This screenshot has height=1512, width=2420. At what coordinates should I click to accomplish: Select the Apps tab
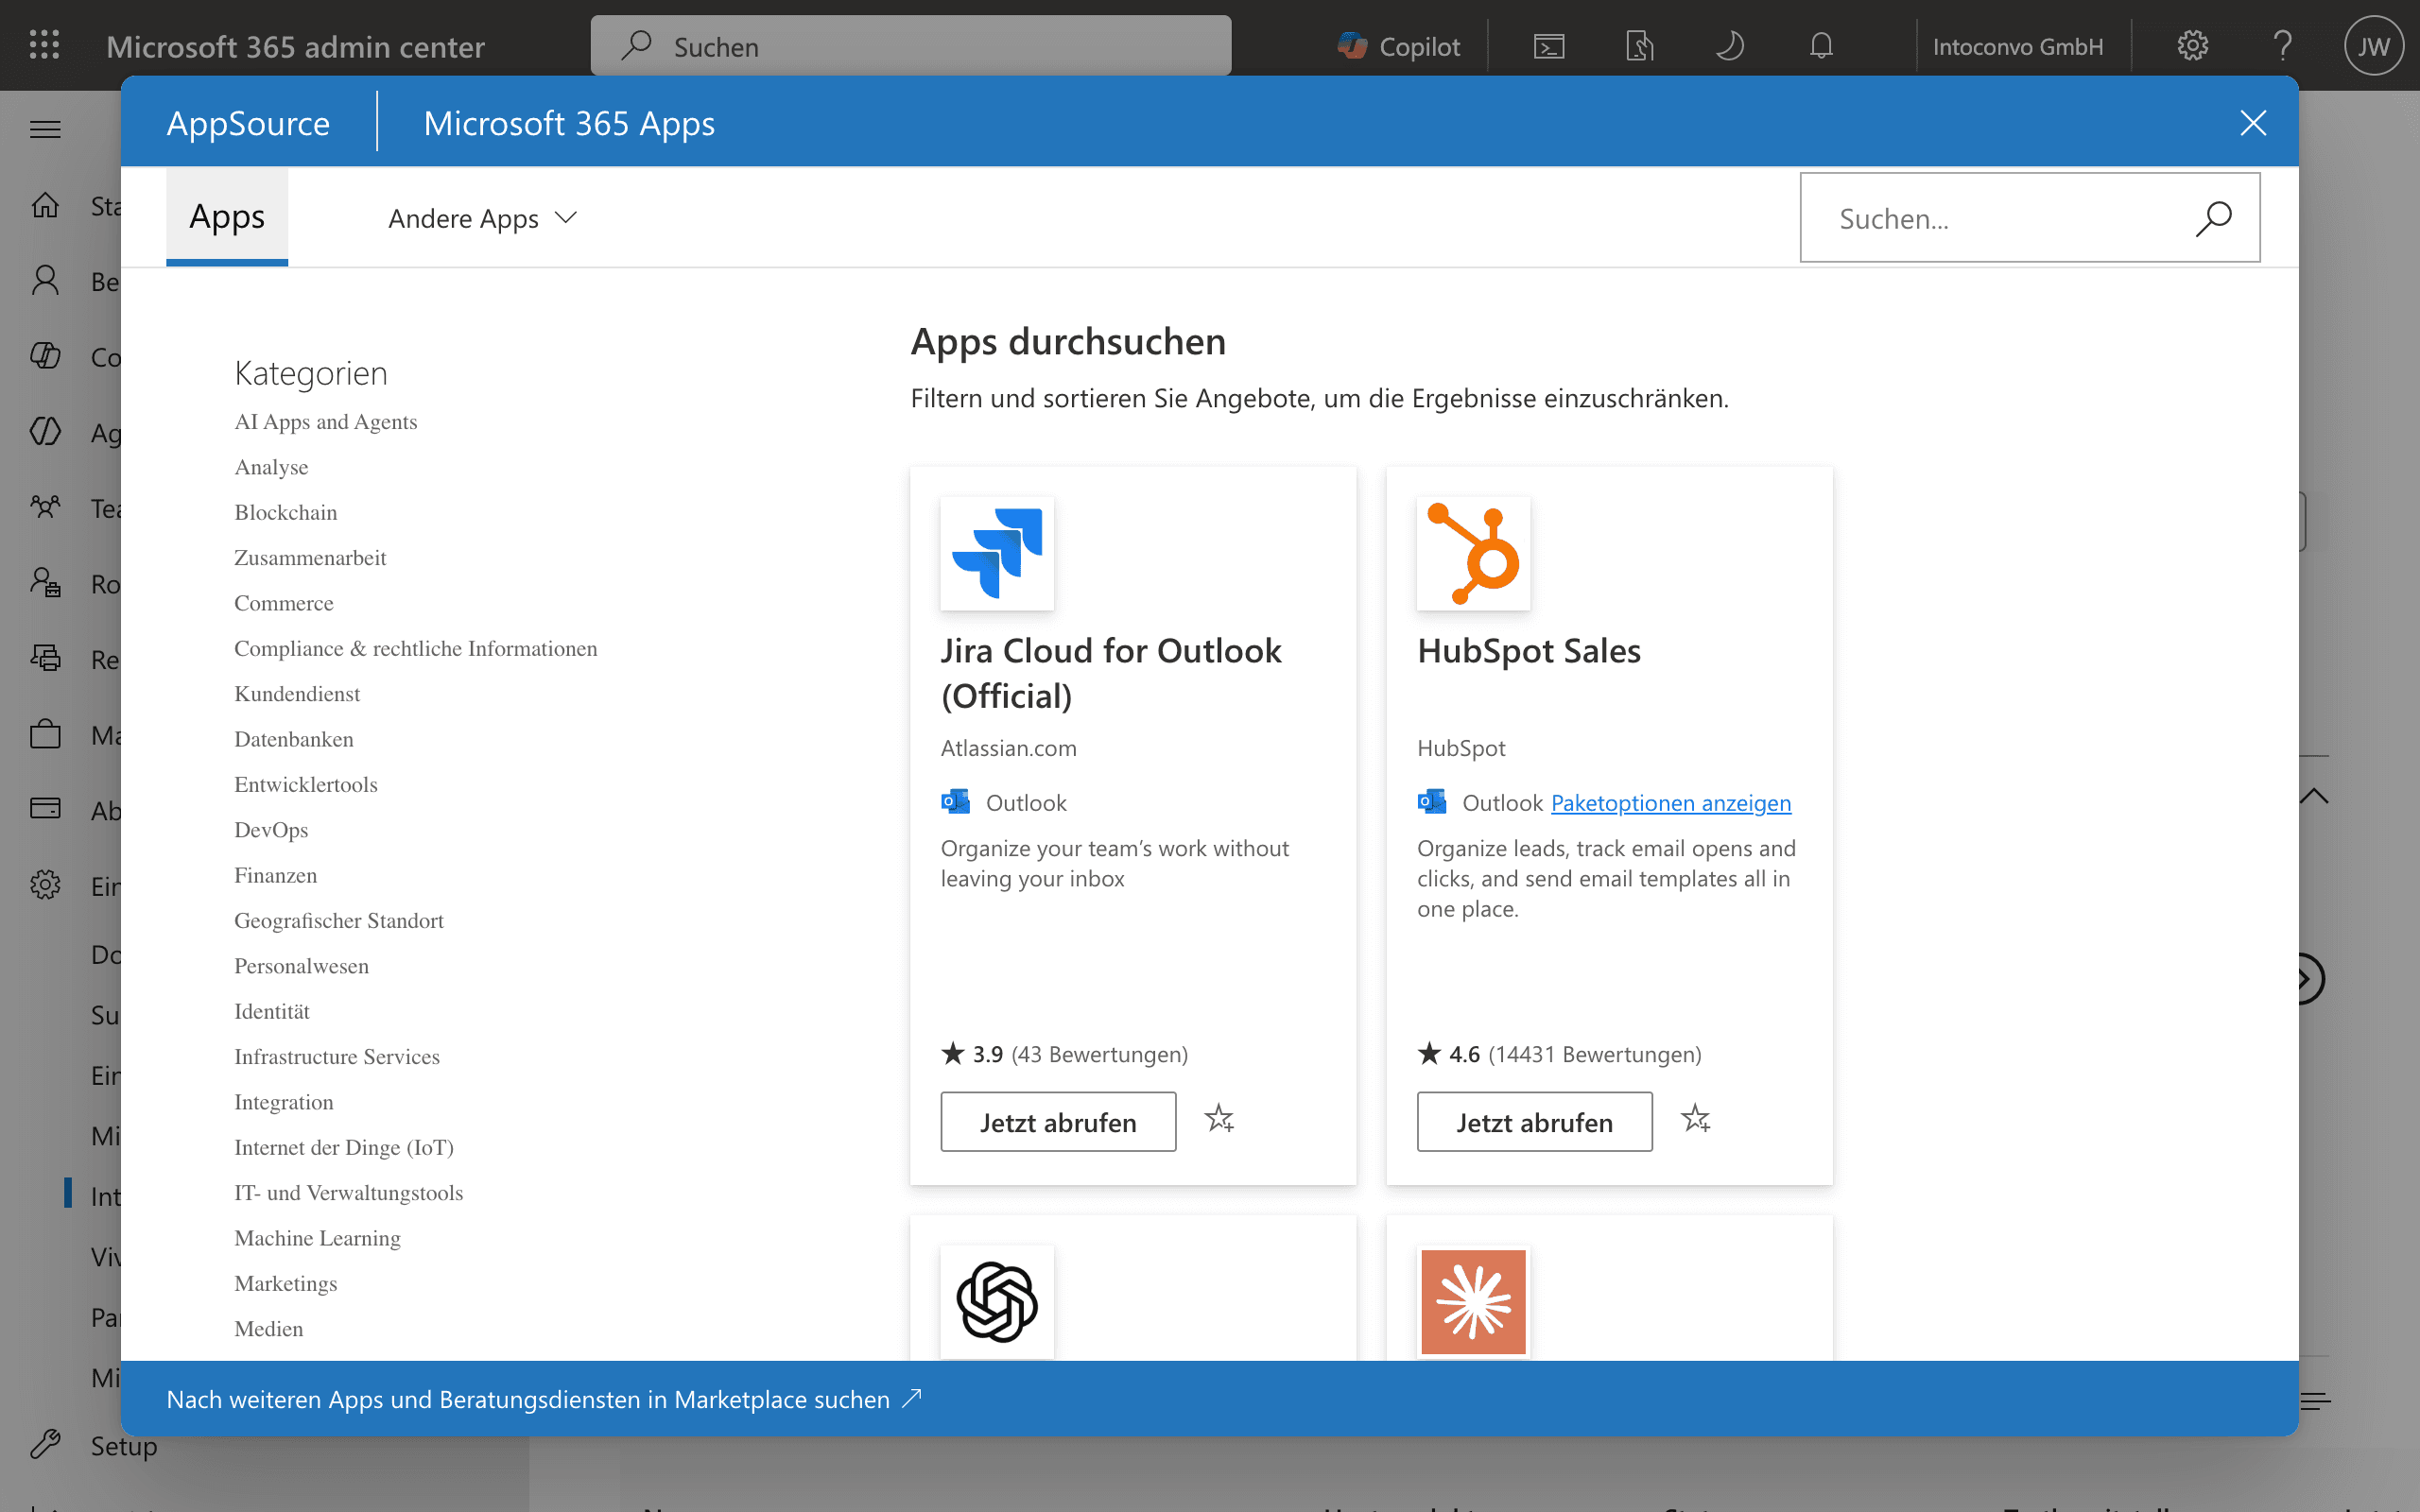(x=227, y=216)
